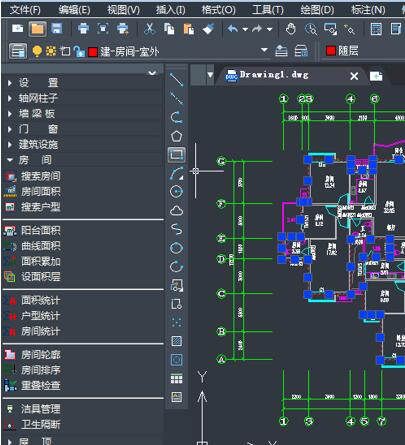
Task: Select the Revision Cloud tool
Action: (176, 211)
